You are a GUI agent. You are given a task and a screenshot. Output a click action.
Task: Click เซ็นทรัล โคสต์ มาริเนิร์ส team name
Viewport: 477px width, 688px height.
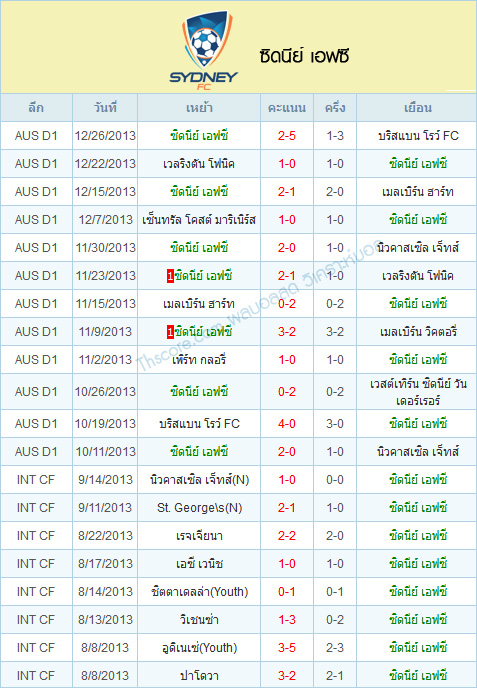pos(199,220)
